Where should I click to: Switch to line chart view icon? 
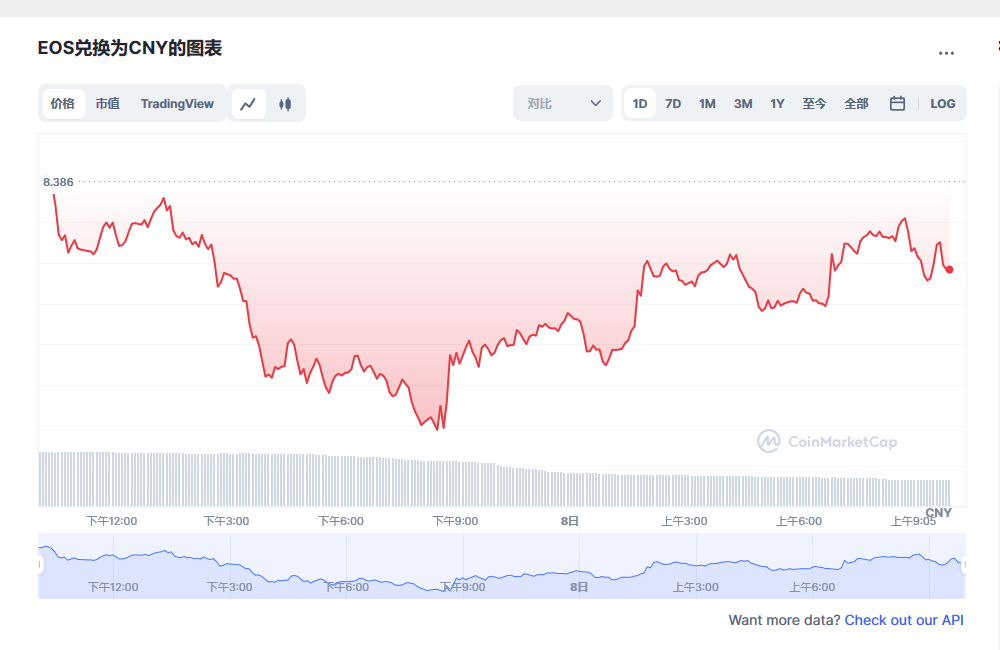click(248, 103)
